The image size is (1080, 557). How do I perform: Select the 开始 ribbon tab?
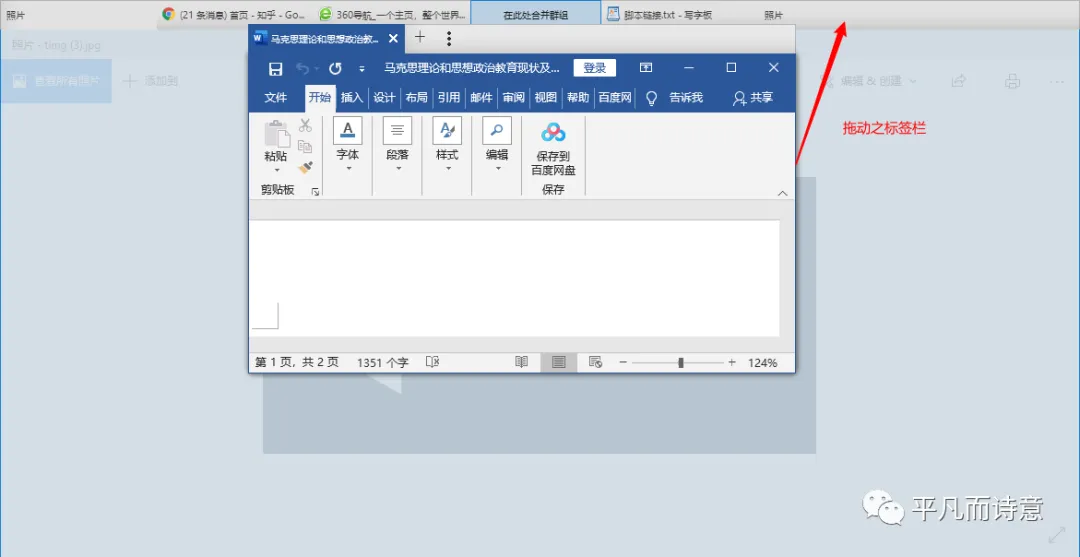tap(320, 98)
